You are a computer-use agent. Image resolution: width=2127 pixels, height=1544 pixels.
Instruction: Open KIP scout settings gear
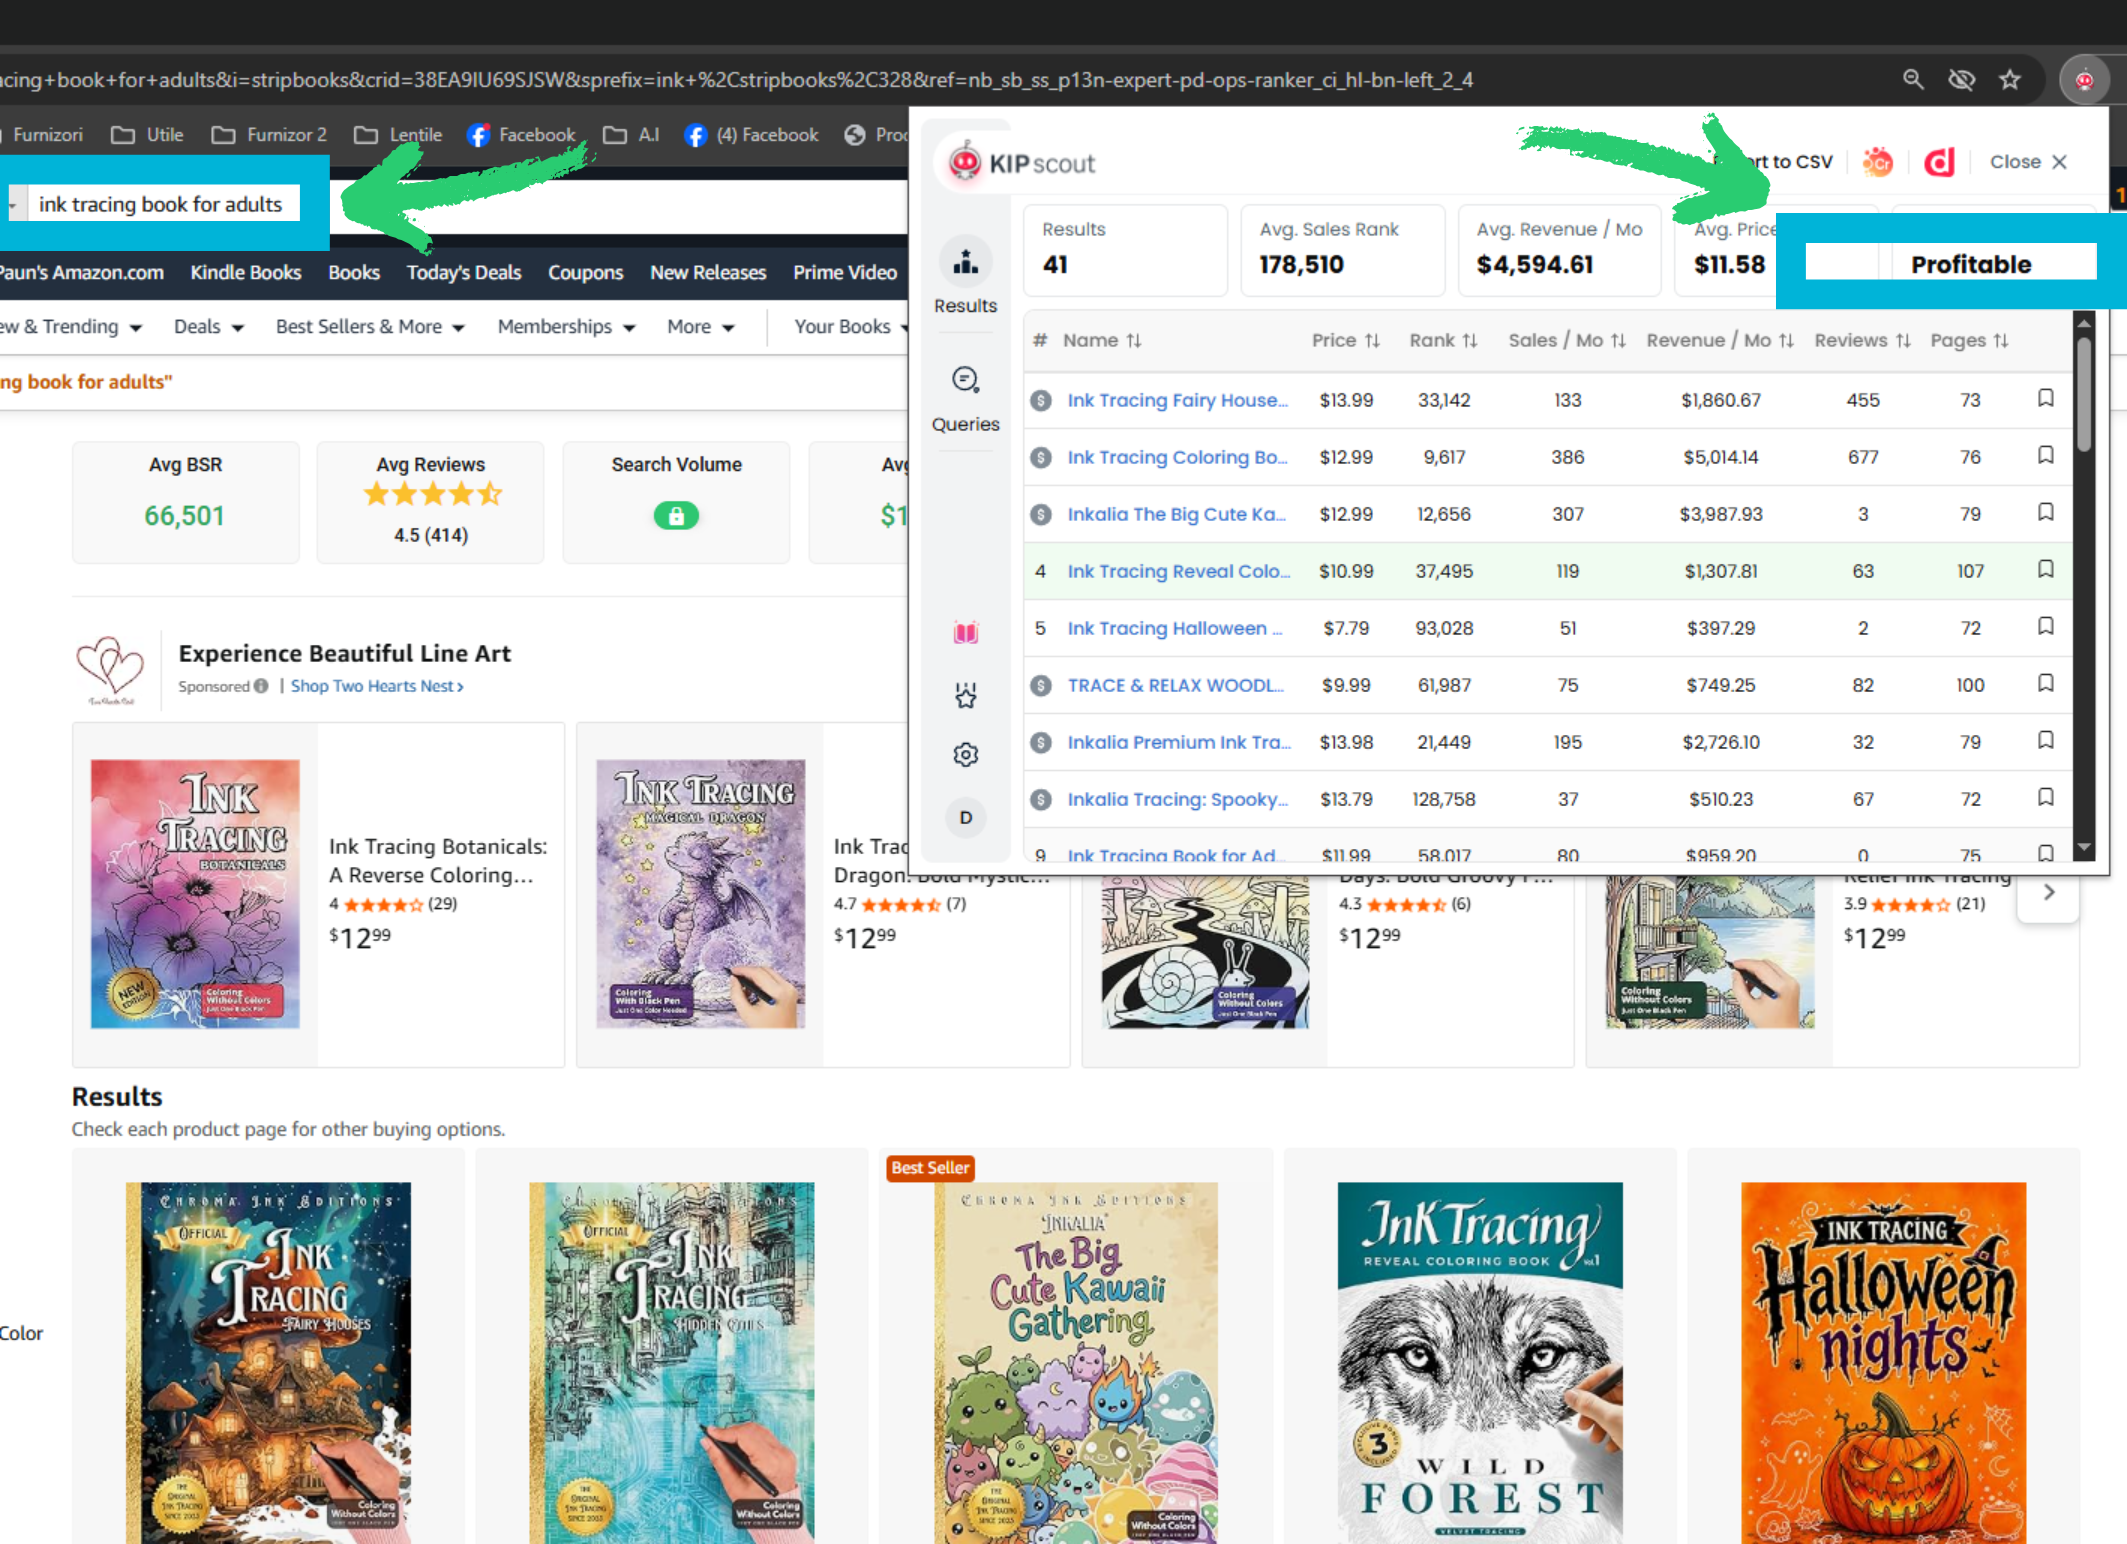[x=965, y=755]
